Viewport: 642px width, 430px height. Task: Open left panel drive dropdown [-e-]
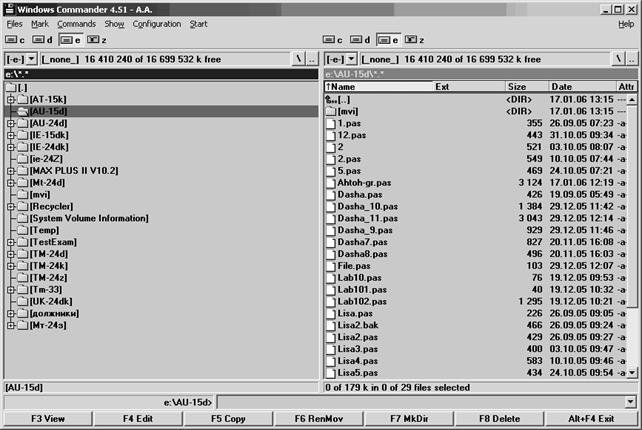pos(32,59)
